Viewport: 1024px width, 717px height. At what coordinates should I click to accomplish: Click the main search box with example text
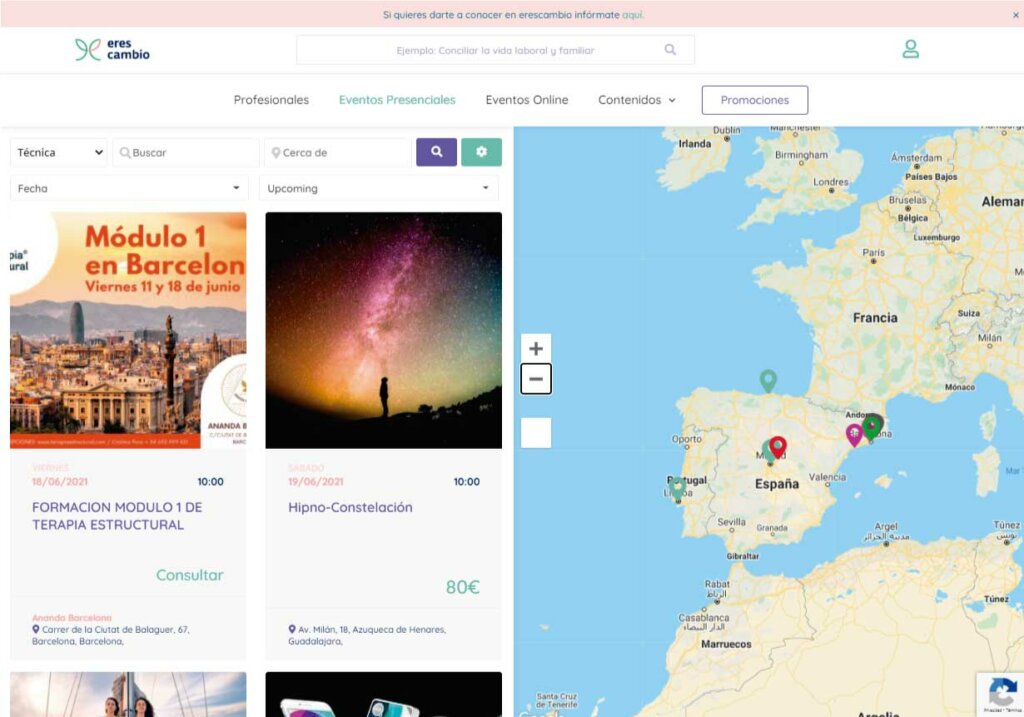coord(495,50)
